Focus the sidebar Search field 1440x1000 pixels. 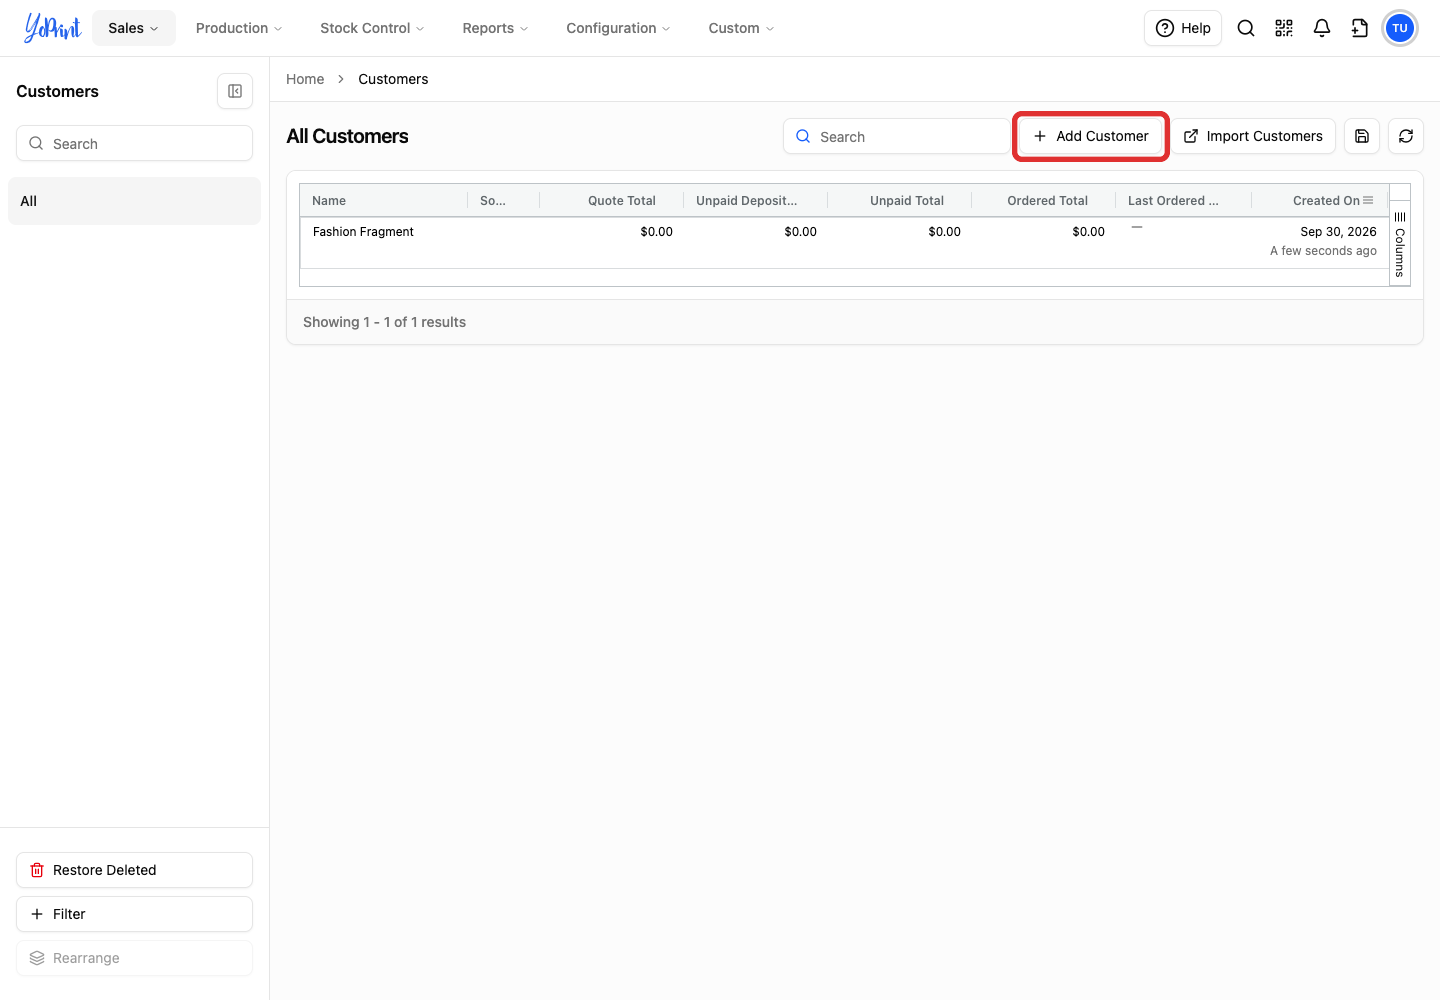click(x=134, y=143)
